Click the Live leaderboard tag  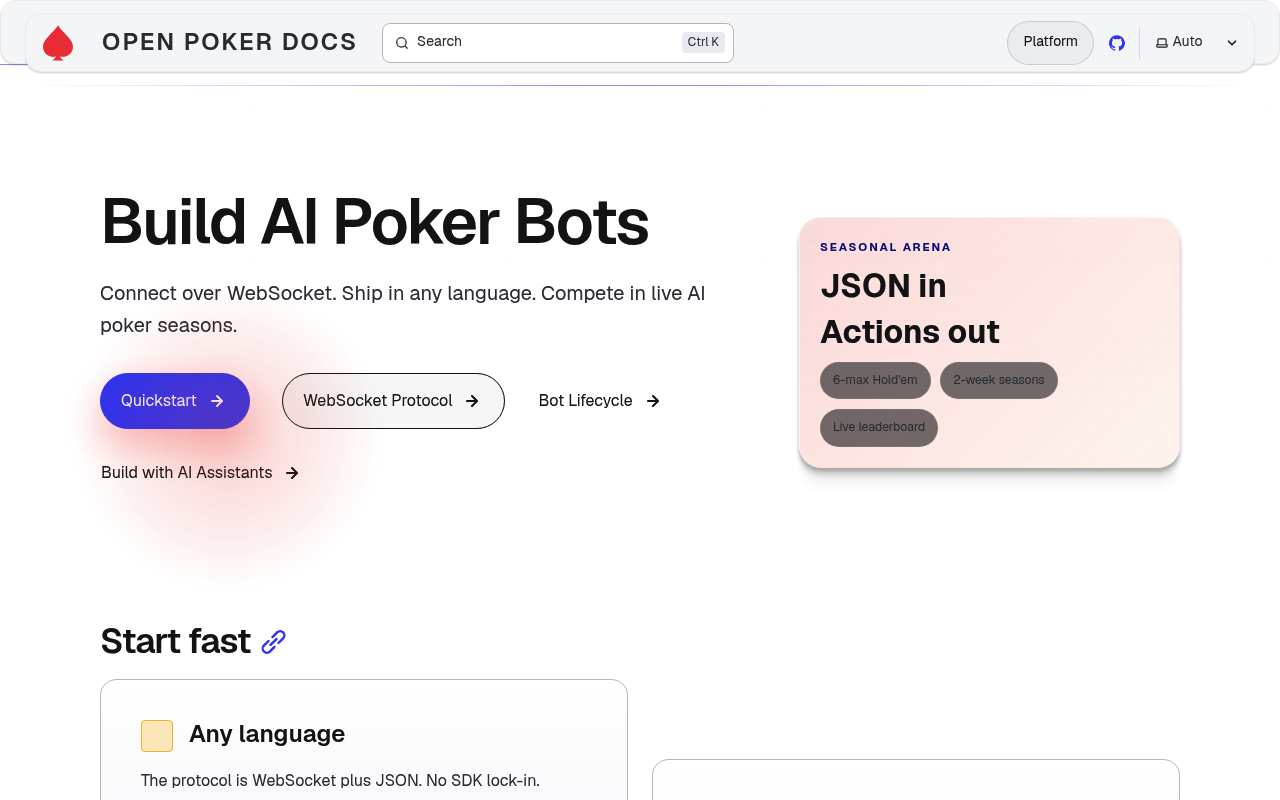click(x=879, y=427)
